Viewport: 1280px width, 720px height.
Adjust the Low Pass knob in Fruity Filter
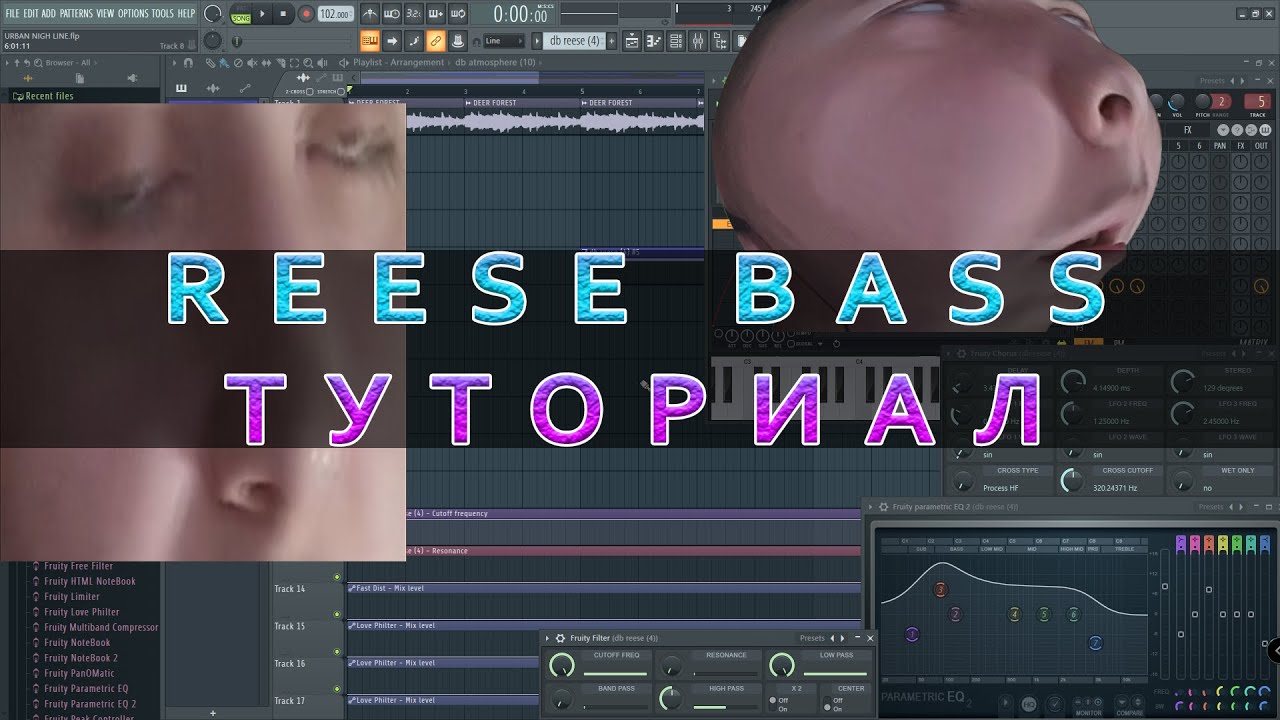pyautogui.click(x=782, y=665)
